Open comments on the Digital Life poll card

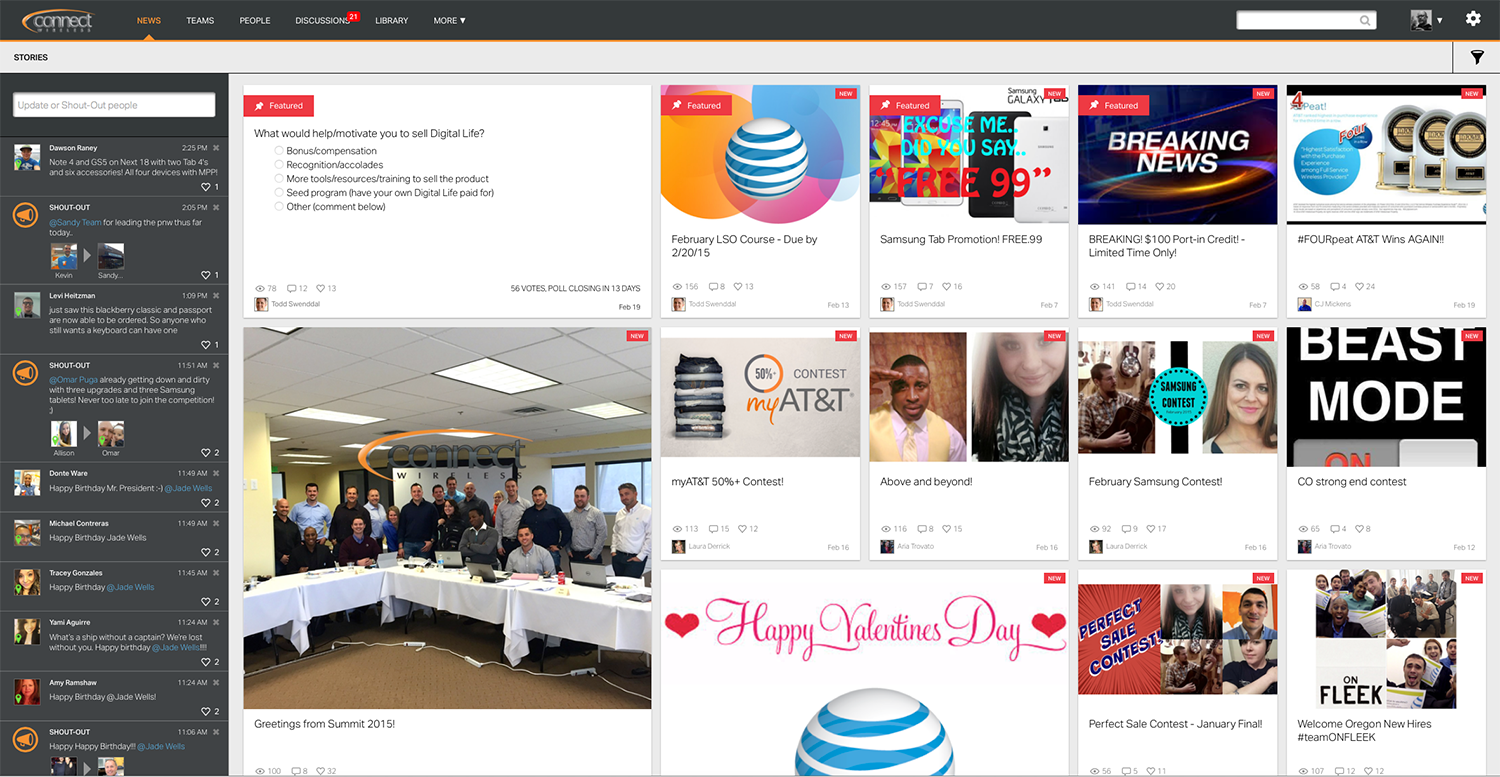pyautogui.click(x=292, y=288)
